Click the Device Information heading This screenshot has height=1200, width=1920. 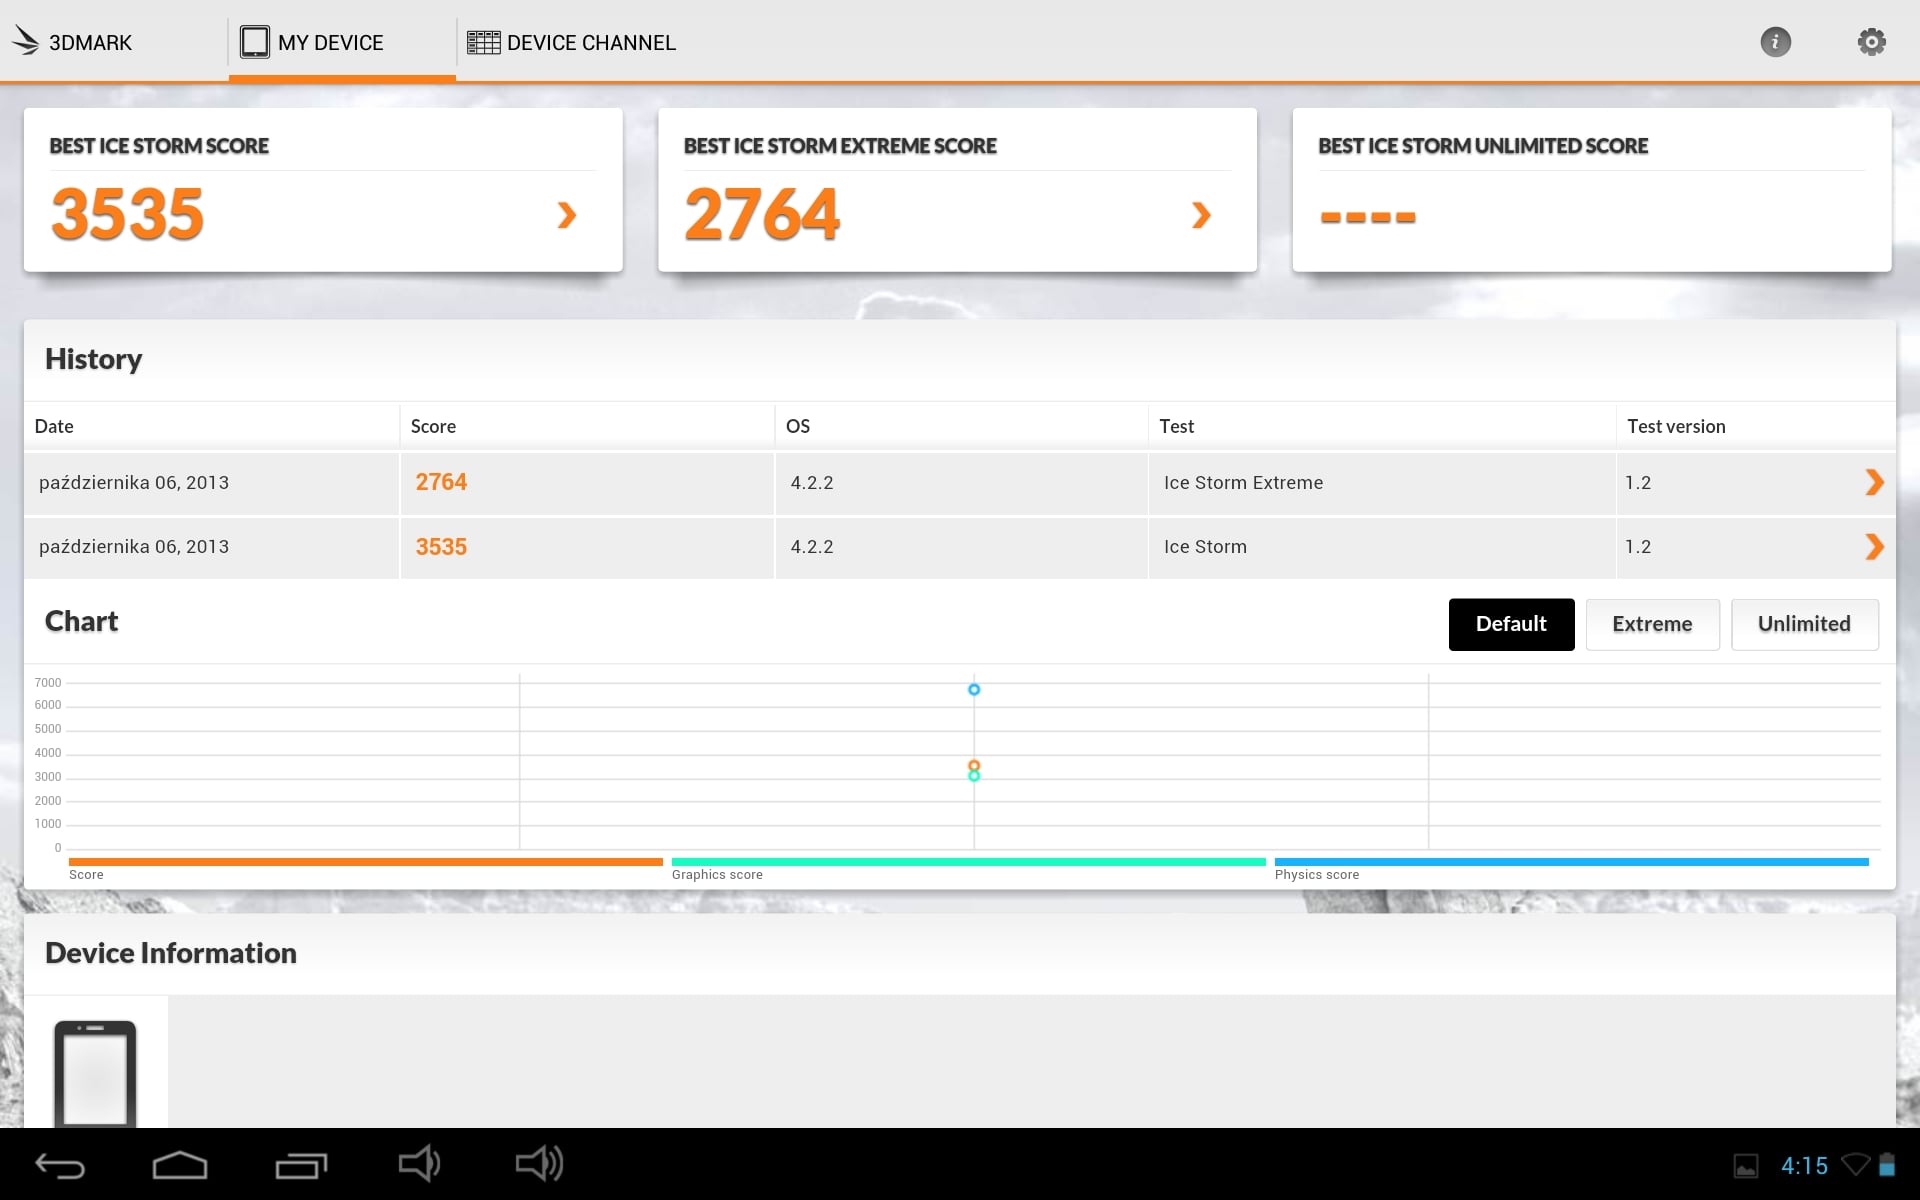[x=171, y=953]
